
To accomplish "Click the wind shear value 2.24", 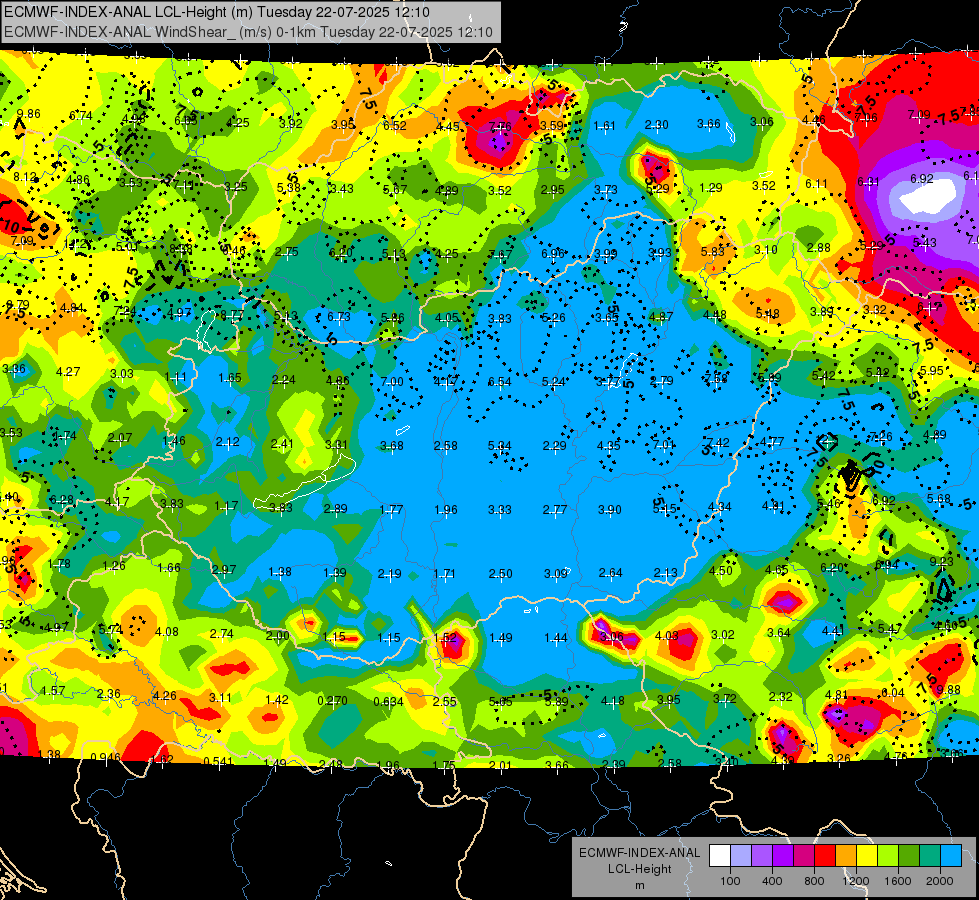I will tap(283, 379).
